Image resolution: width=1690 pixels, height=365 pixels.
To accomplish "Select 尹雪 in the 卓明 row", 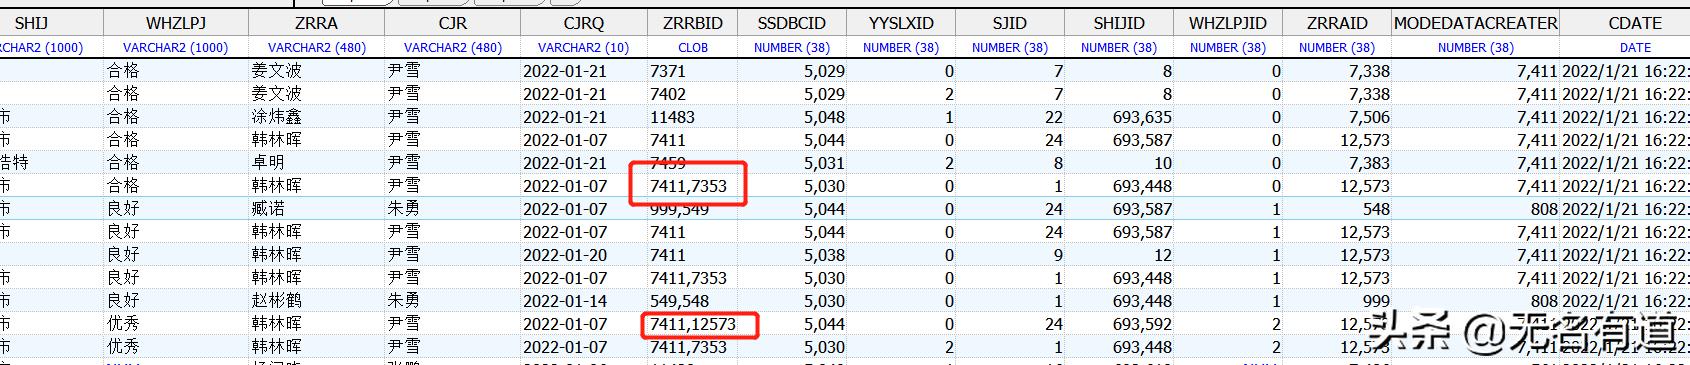I will pos(404,163).
